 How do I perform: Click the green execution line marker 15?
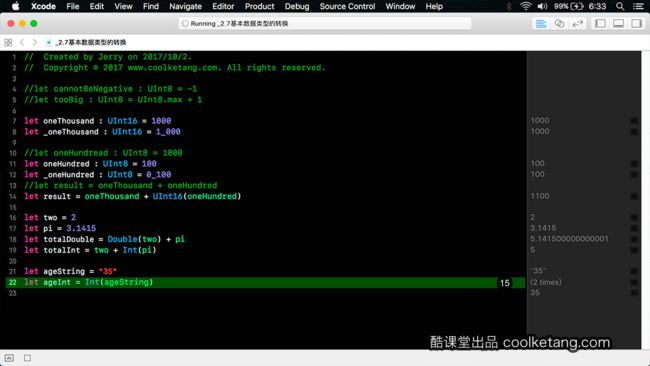504,283
